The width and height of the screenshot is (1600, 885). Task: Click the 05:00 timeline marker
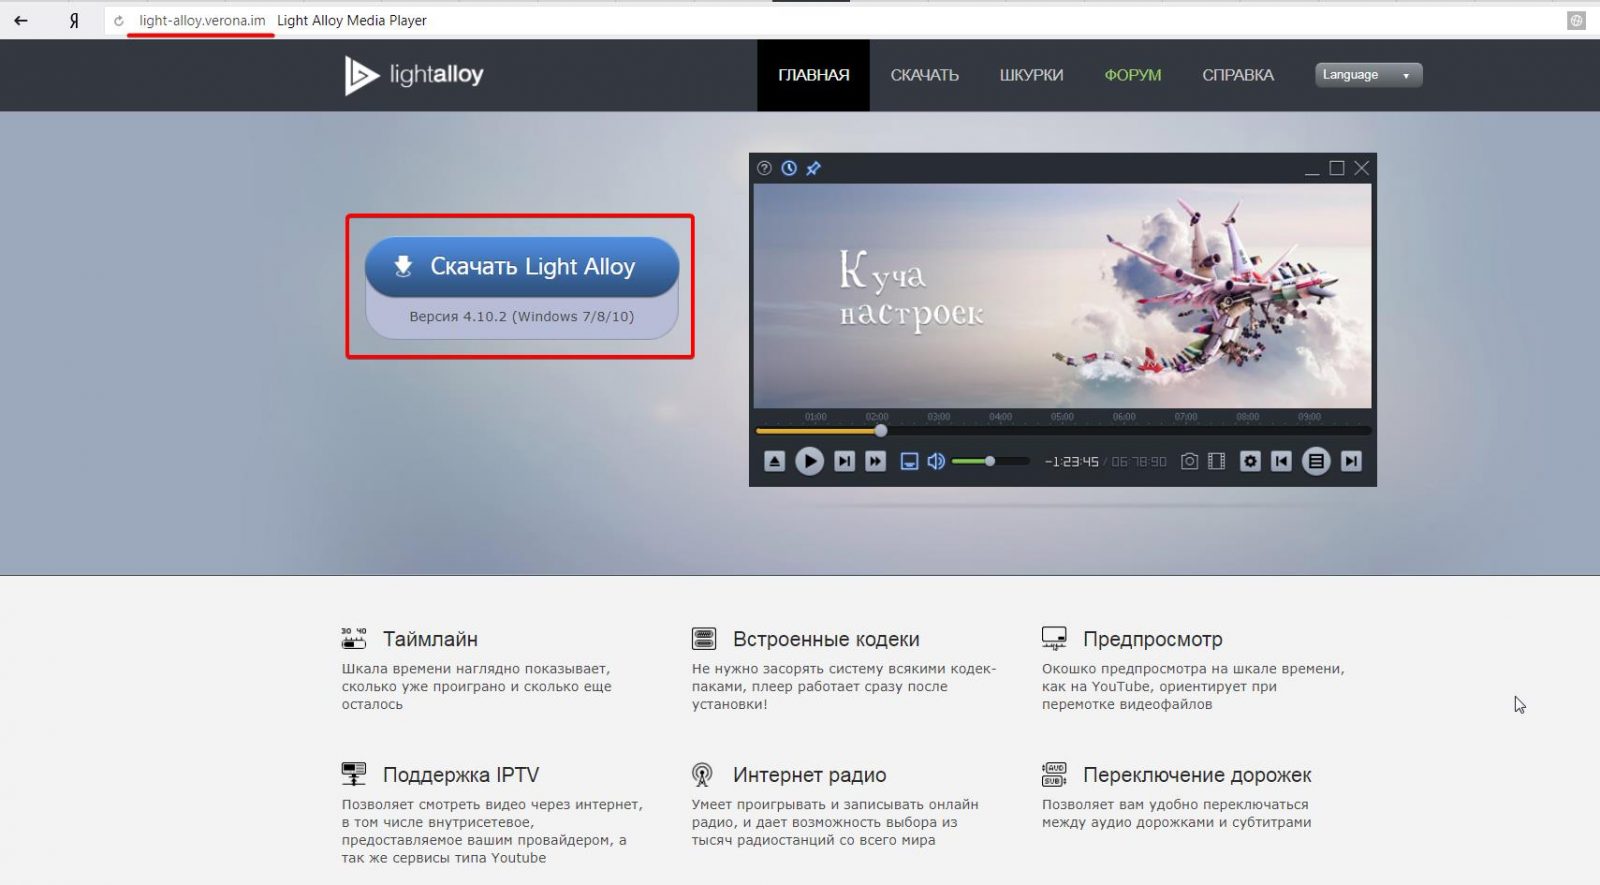(x=1062, y=417)
